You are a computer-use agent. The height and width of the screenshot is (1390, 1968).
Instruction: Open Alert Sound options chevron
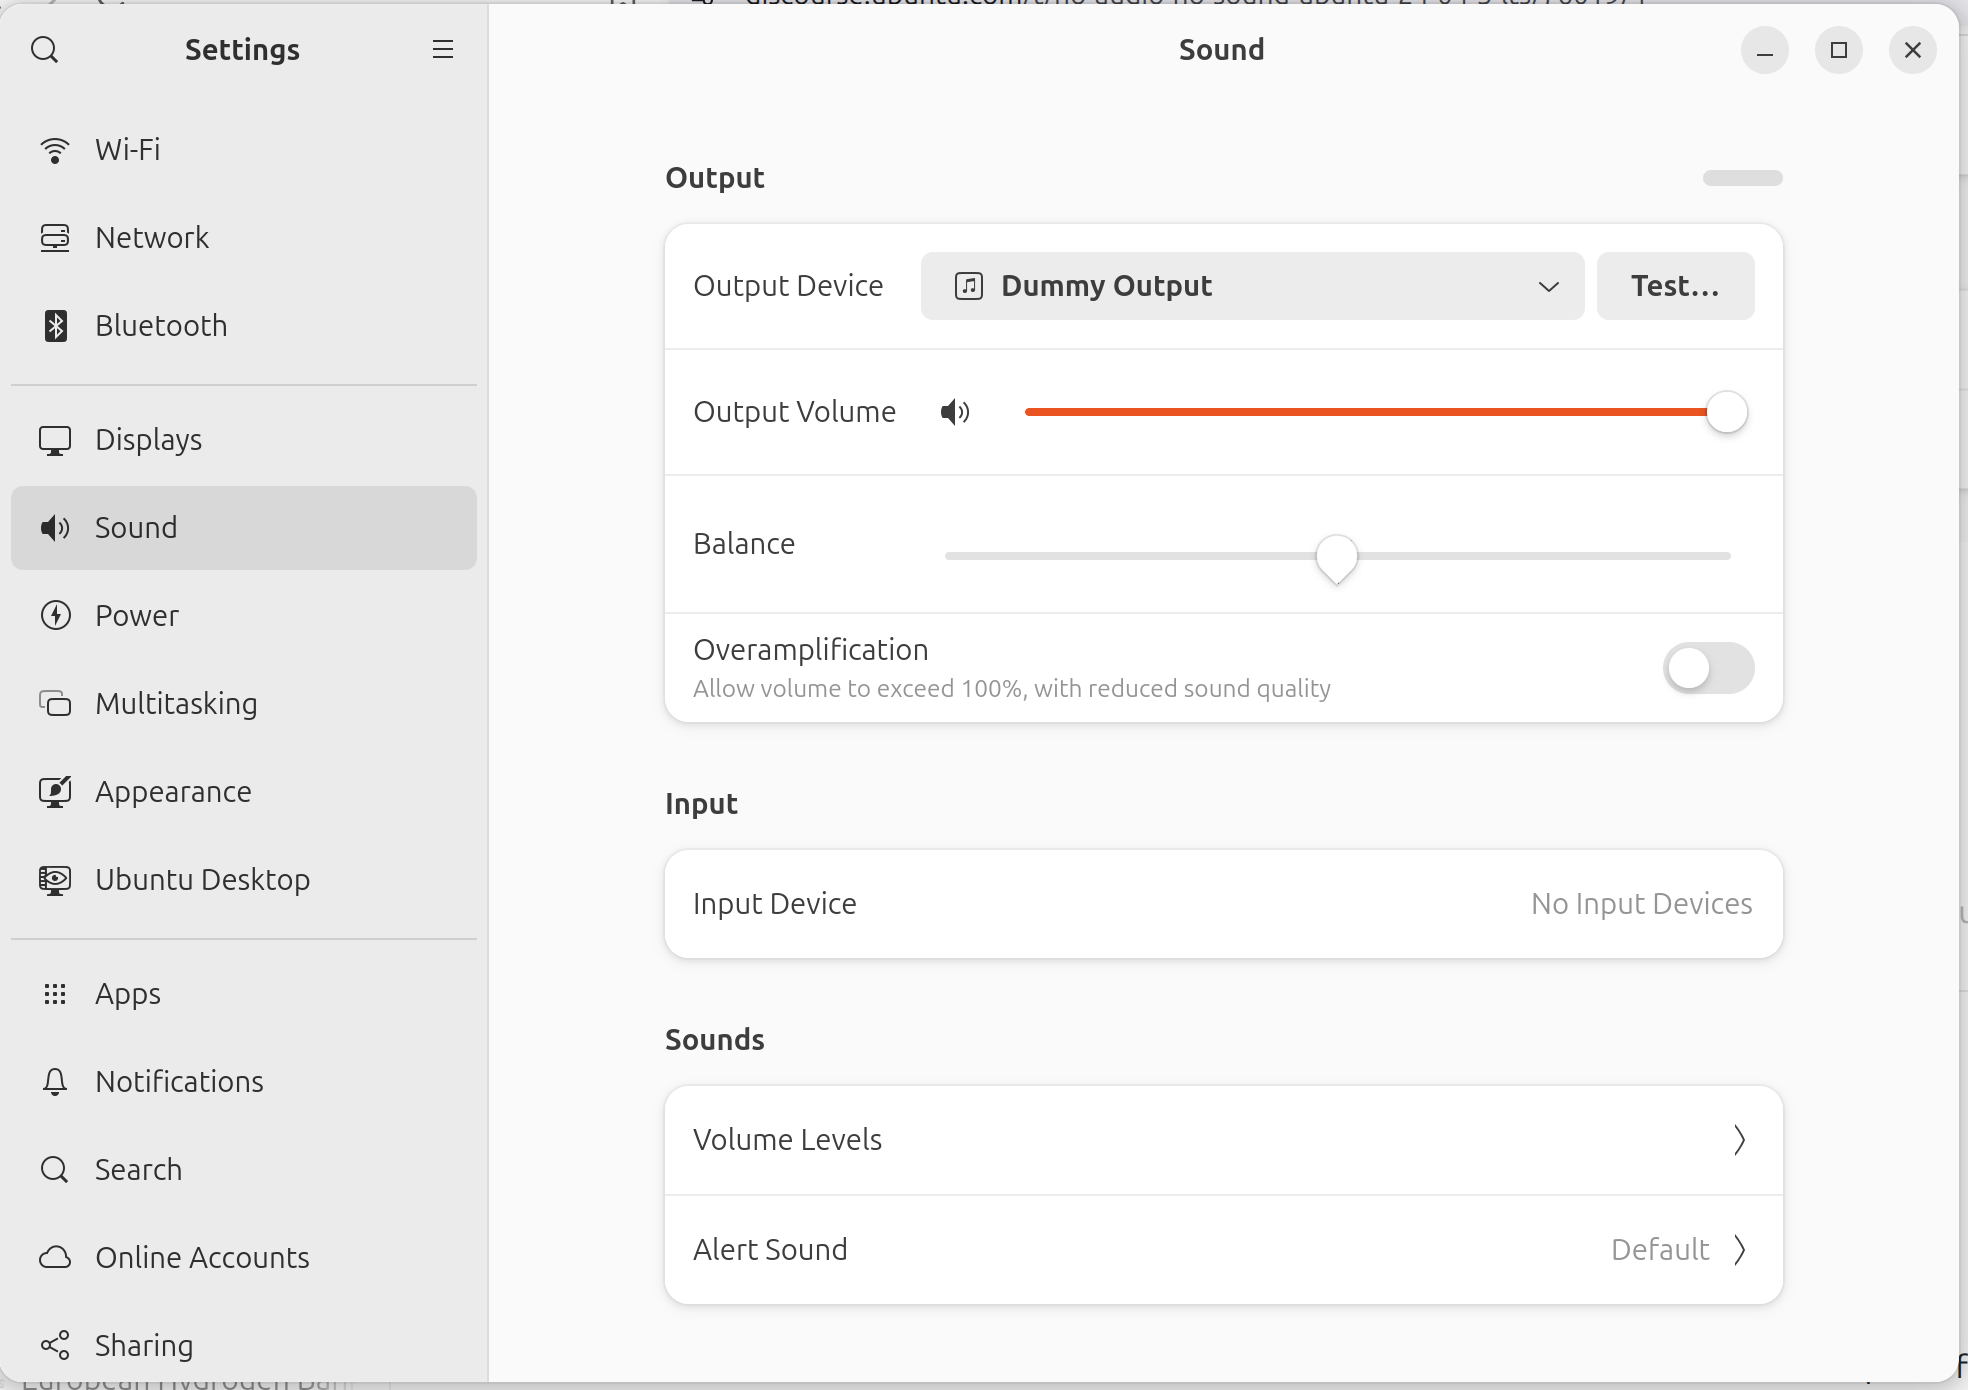point(1739,1250)
